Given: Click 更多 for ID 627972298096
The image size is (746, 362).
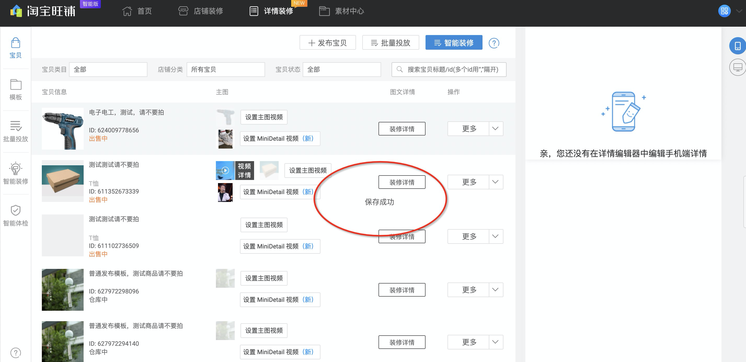Looking at the screenshot, I should pos(469,290).
